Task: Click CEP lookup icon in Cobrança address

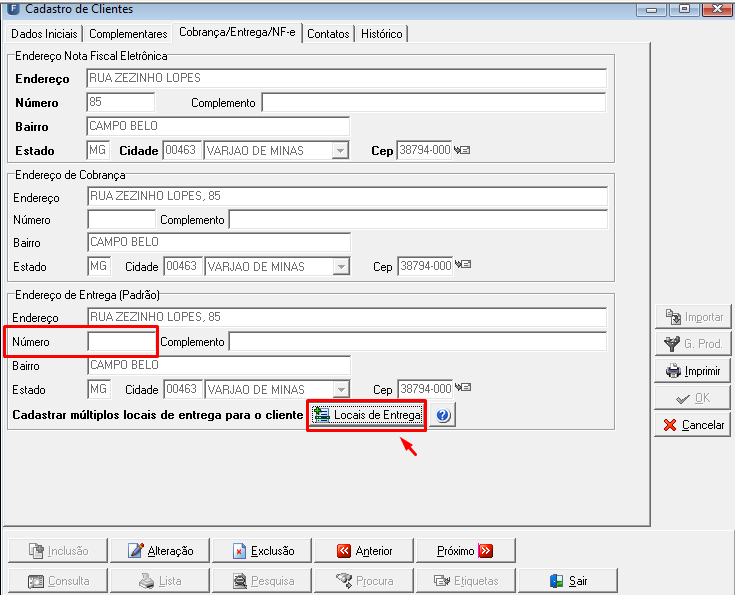Action: pyautogui.click(x=463, y=264)
